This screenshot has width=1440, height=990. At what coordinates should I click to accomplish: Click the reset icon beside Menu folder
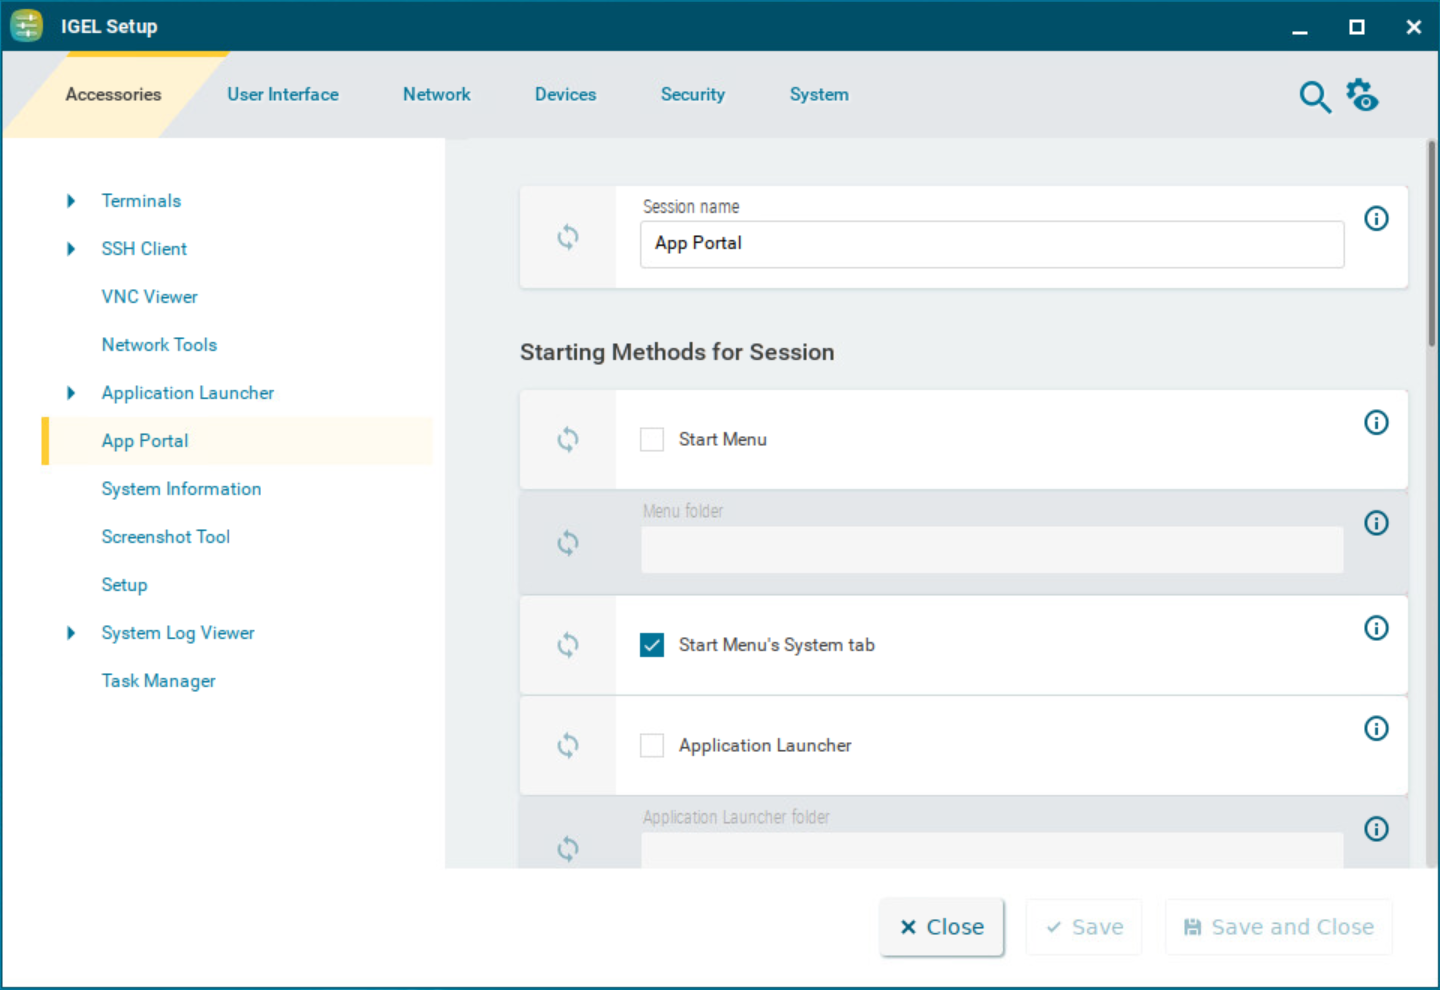(568, 543)
